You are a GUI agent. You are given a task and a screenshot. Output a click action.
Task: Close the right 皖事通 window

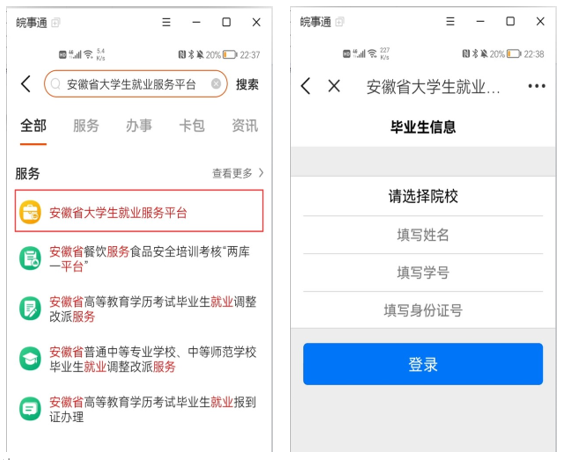coord(540,21)
